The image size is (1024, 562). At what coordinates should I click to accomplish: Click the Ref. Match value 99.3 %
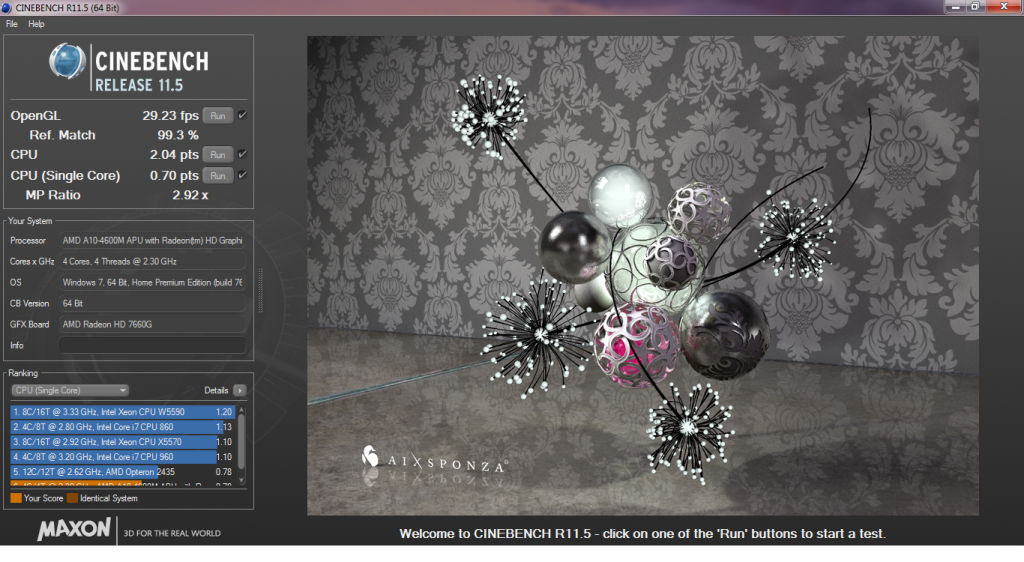(x=178, y=135)
